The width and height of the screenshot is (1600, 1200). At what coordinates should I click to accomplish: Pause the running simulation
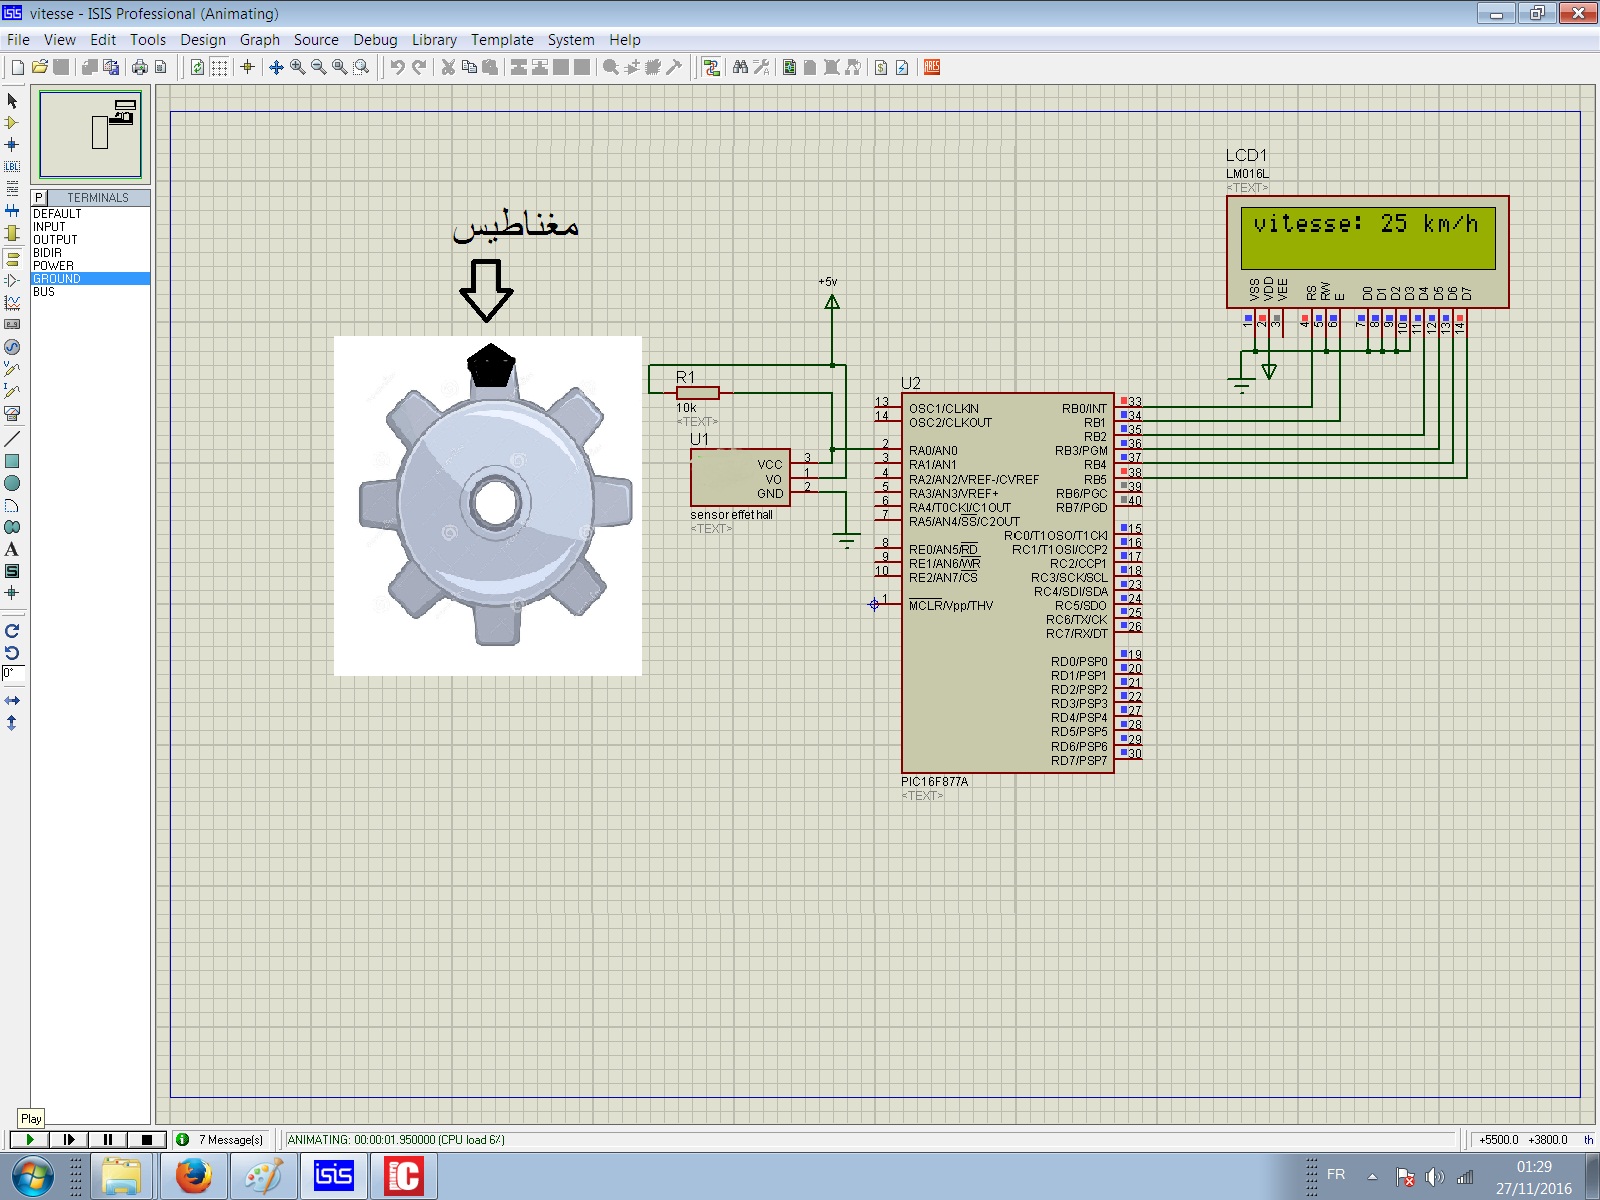(x=108, y=1139)
